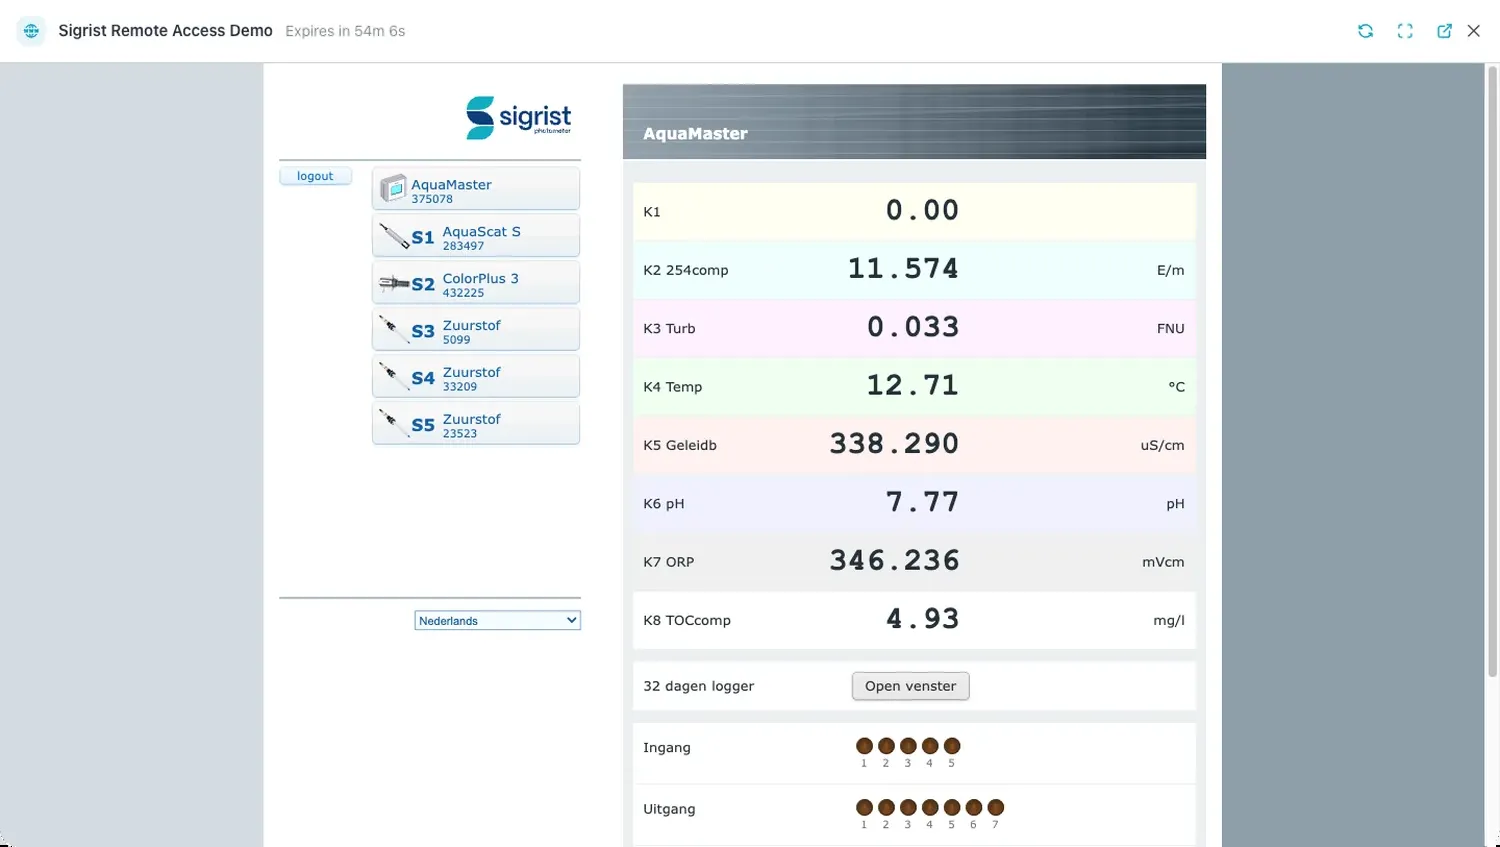This screenshot has width=1500, height=847.
Task: Click the page vertical scrollbar
Action: point(1492,372)
